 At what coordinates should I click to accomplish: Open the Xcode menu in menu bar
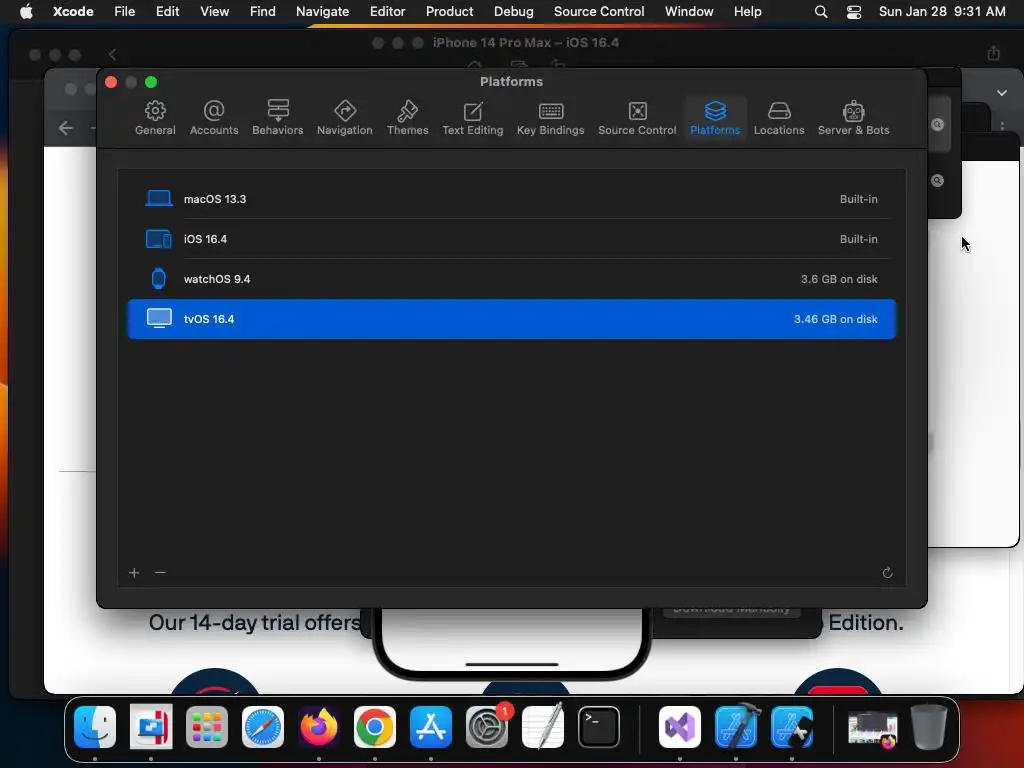coord(73,12)
